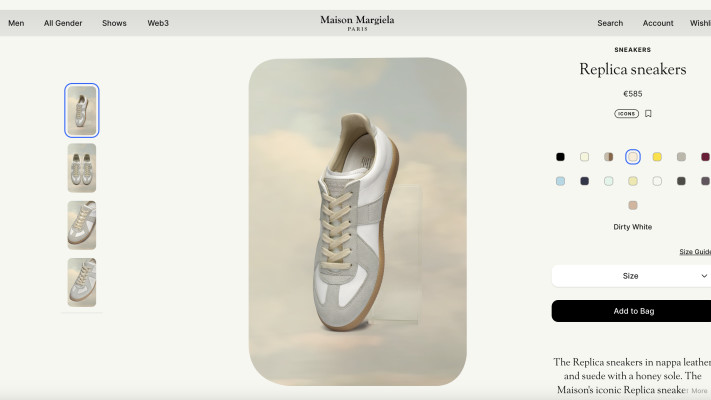This screenshot has height=400, width=711.
Task: Open the Size Guide link
Action: (x=695, y=251)
